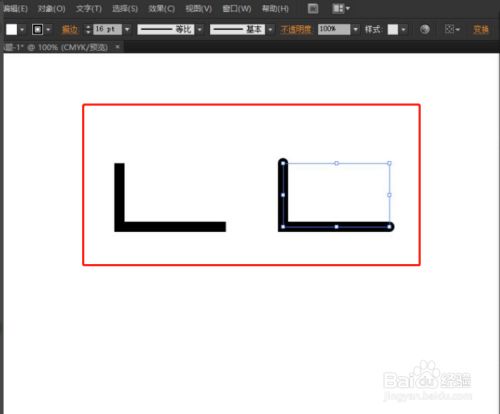Click the stroke color box icon
Image resolution: width=500 pixels, height=414 pixels.
pyautogui.click(x=37, y=29)
